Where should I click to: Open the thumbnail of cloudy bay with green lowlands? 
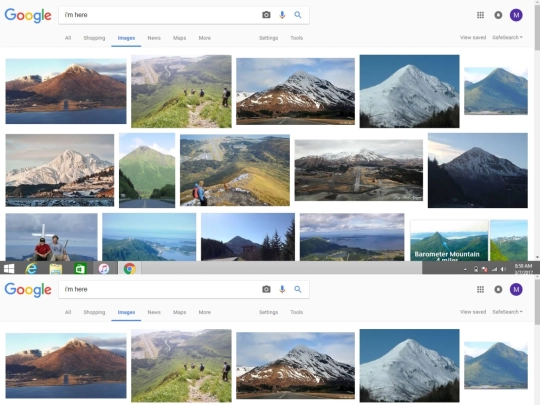point(352,237)
